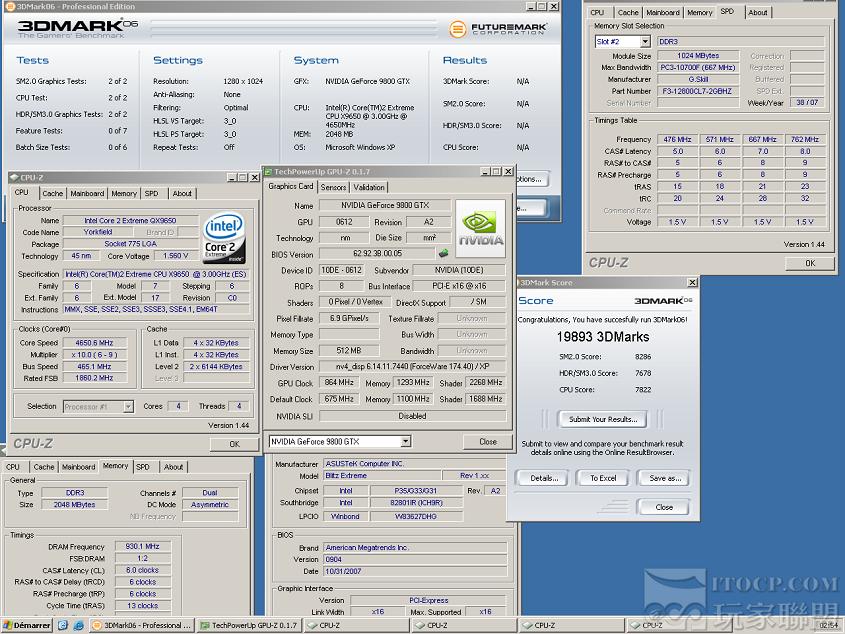Open the Processor #1 selection dropdown
845x634 pixels.
(x=128, y=406)
